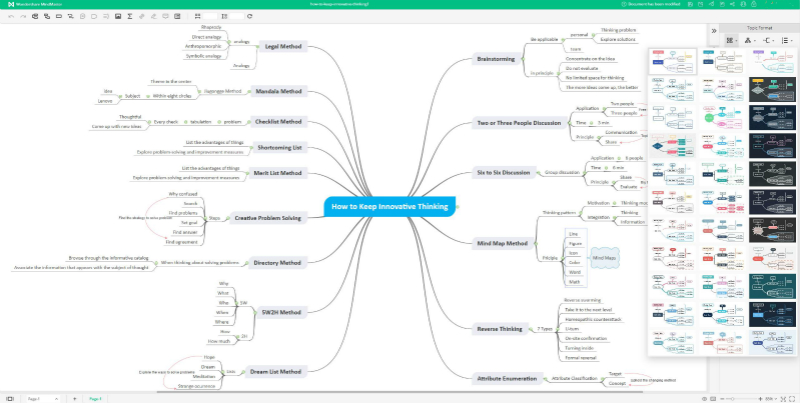The height and width of the screenshot is (403, 800).
Task: Click the hyperlink icon in toolbar
Action: click(x=140, y=16)
